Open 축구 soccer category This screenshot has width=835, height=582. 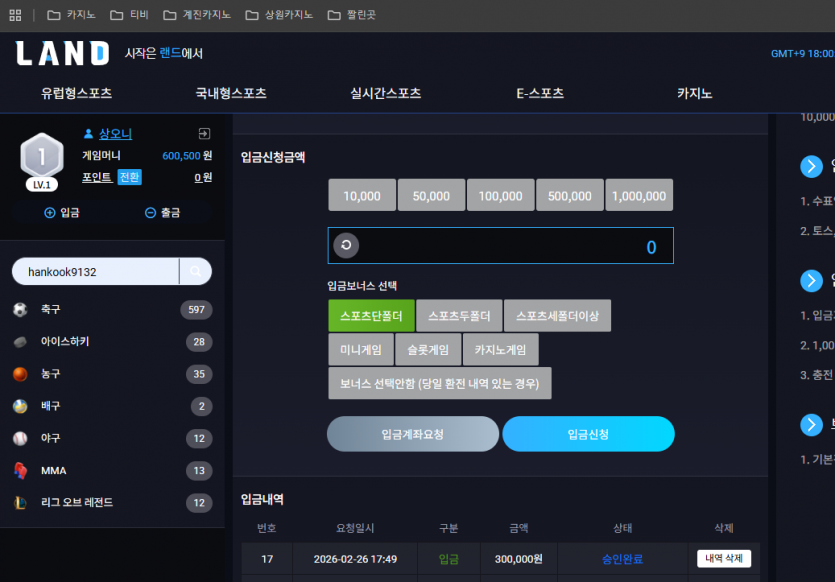click(x=112, y=309)
